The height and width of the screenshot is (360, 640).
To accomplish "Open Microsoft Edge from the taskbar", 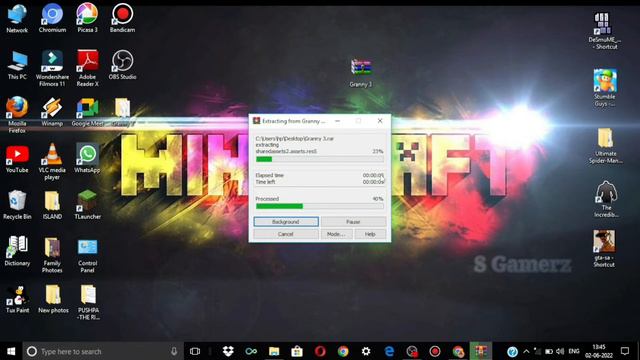I will point(389,351).
